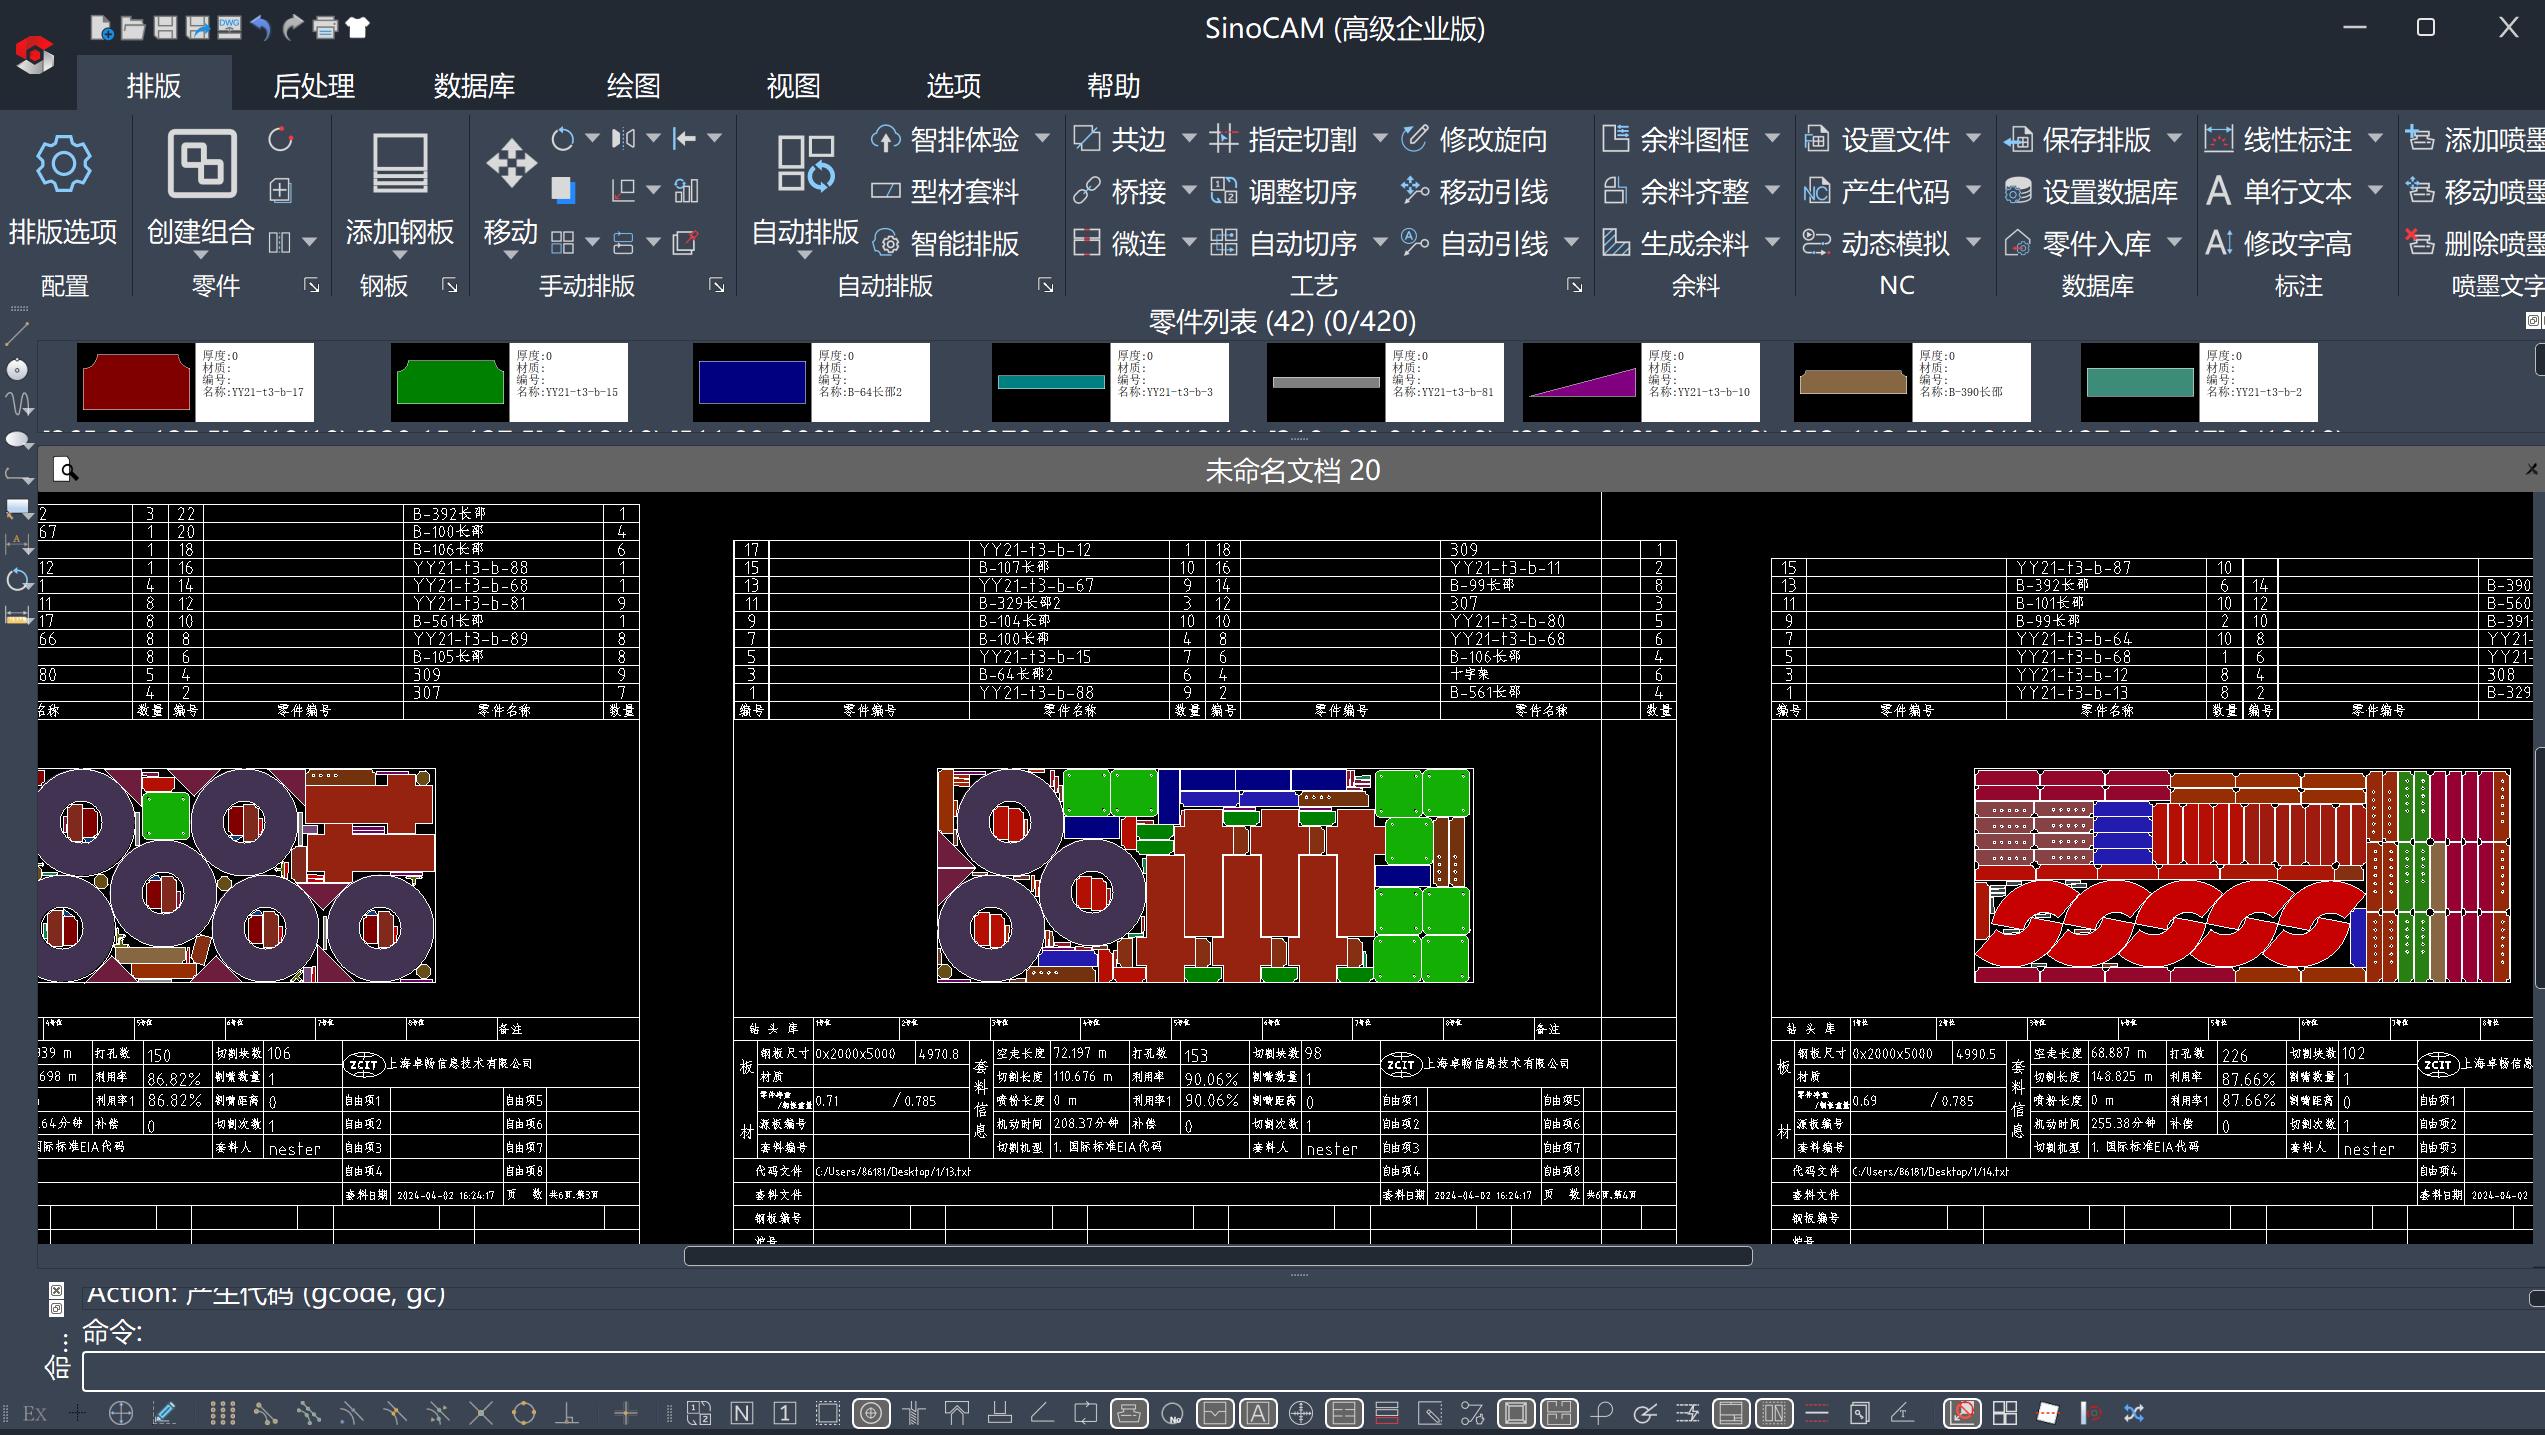Expand the 保存排版 dropdown arrow

2174,138
